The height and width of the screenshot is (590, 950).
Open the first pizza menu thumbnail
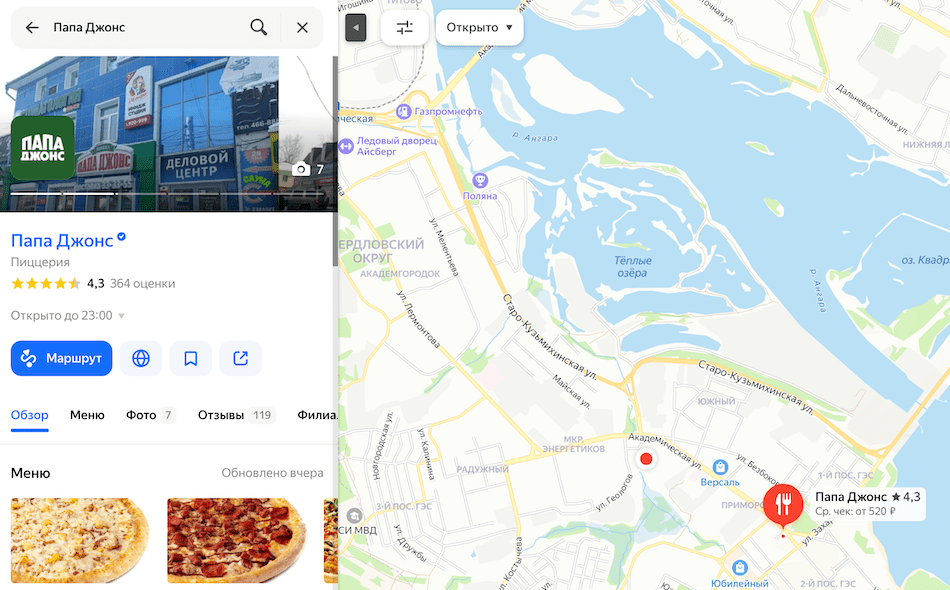[x=80, y=541]
